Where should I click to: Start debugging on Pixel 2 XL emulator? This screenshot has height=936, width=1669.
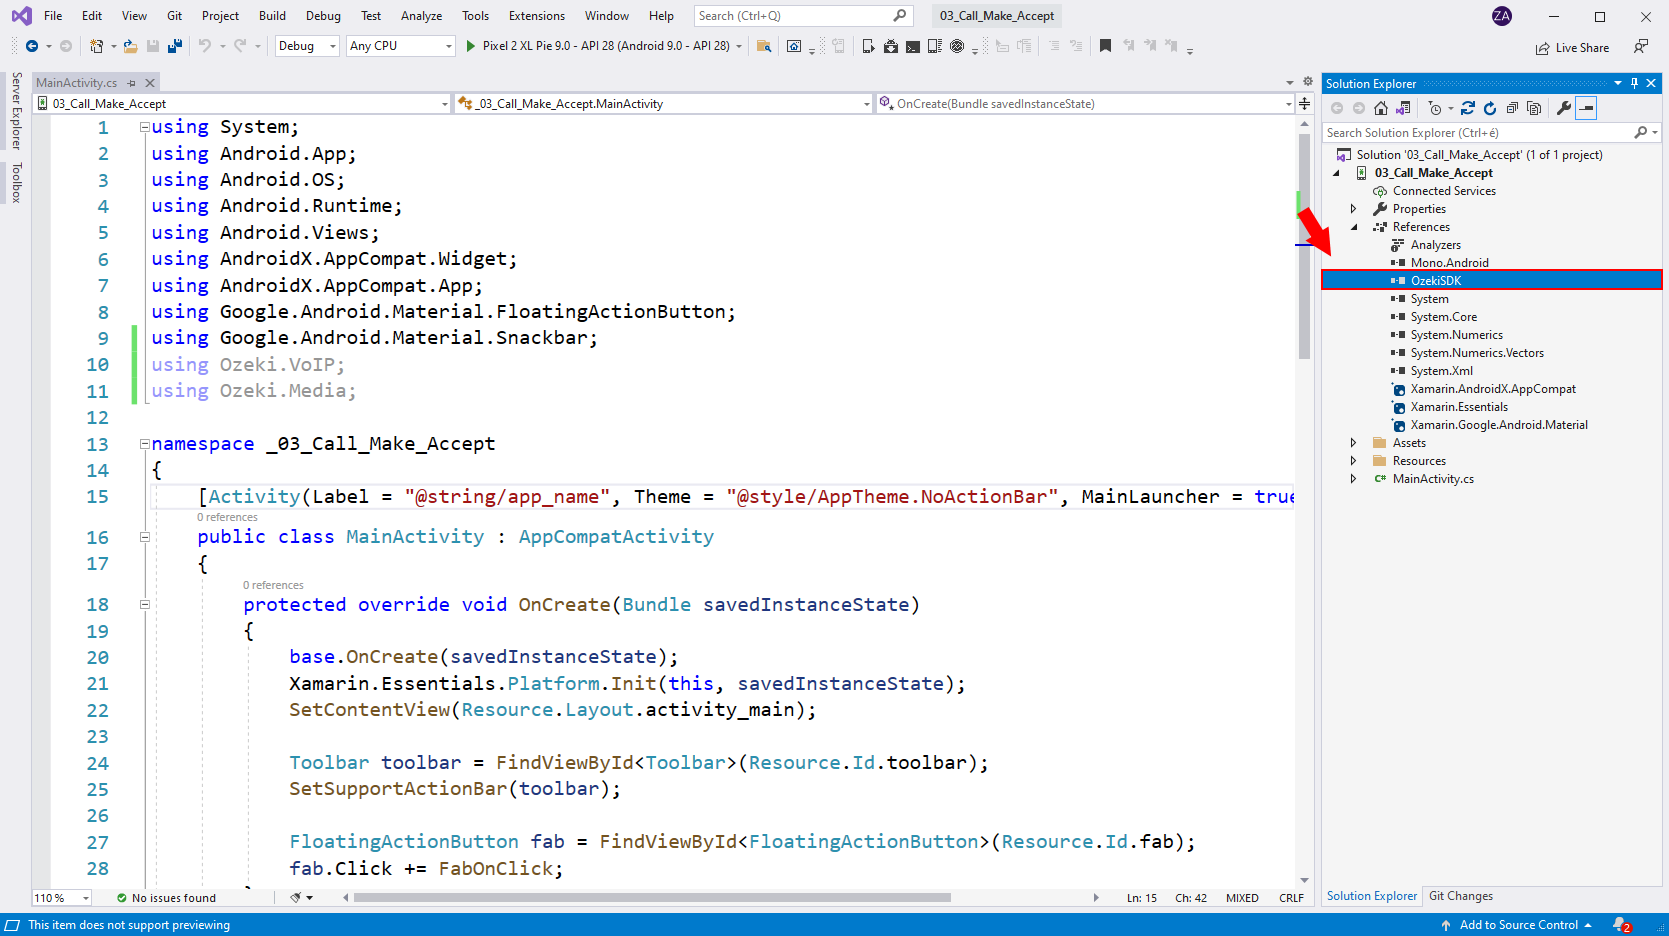[468, 45]
